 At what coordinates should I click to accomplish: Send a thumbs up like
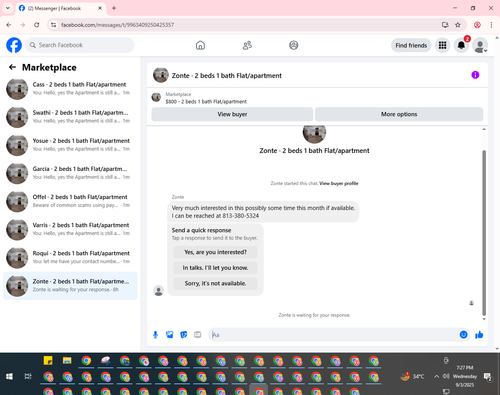(479, 335)
